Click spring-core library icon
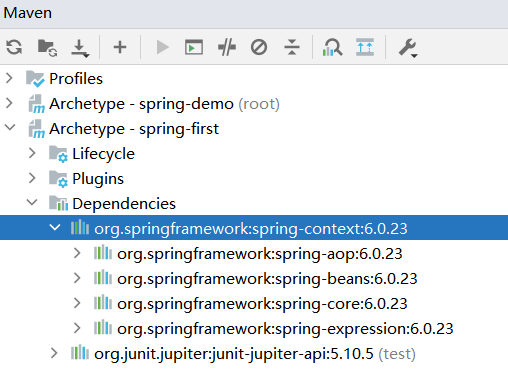The width and height of the screenshot is (508, 377). click(x=103, y=303)
